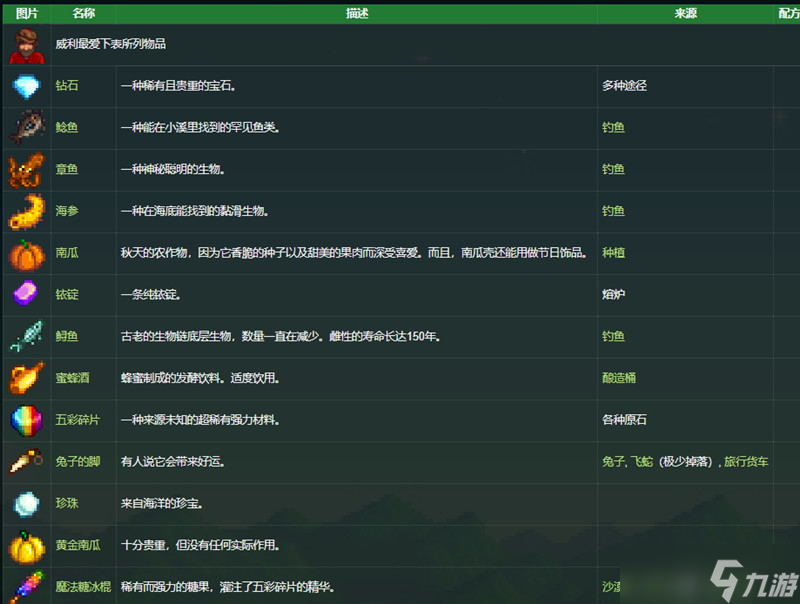Open the 蜜蜂酒 item link
Screen dimensions: 800x604
pyautogui.click(x=72, y=378)
